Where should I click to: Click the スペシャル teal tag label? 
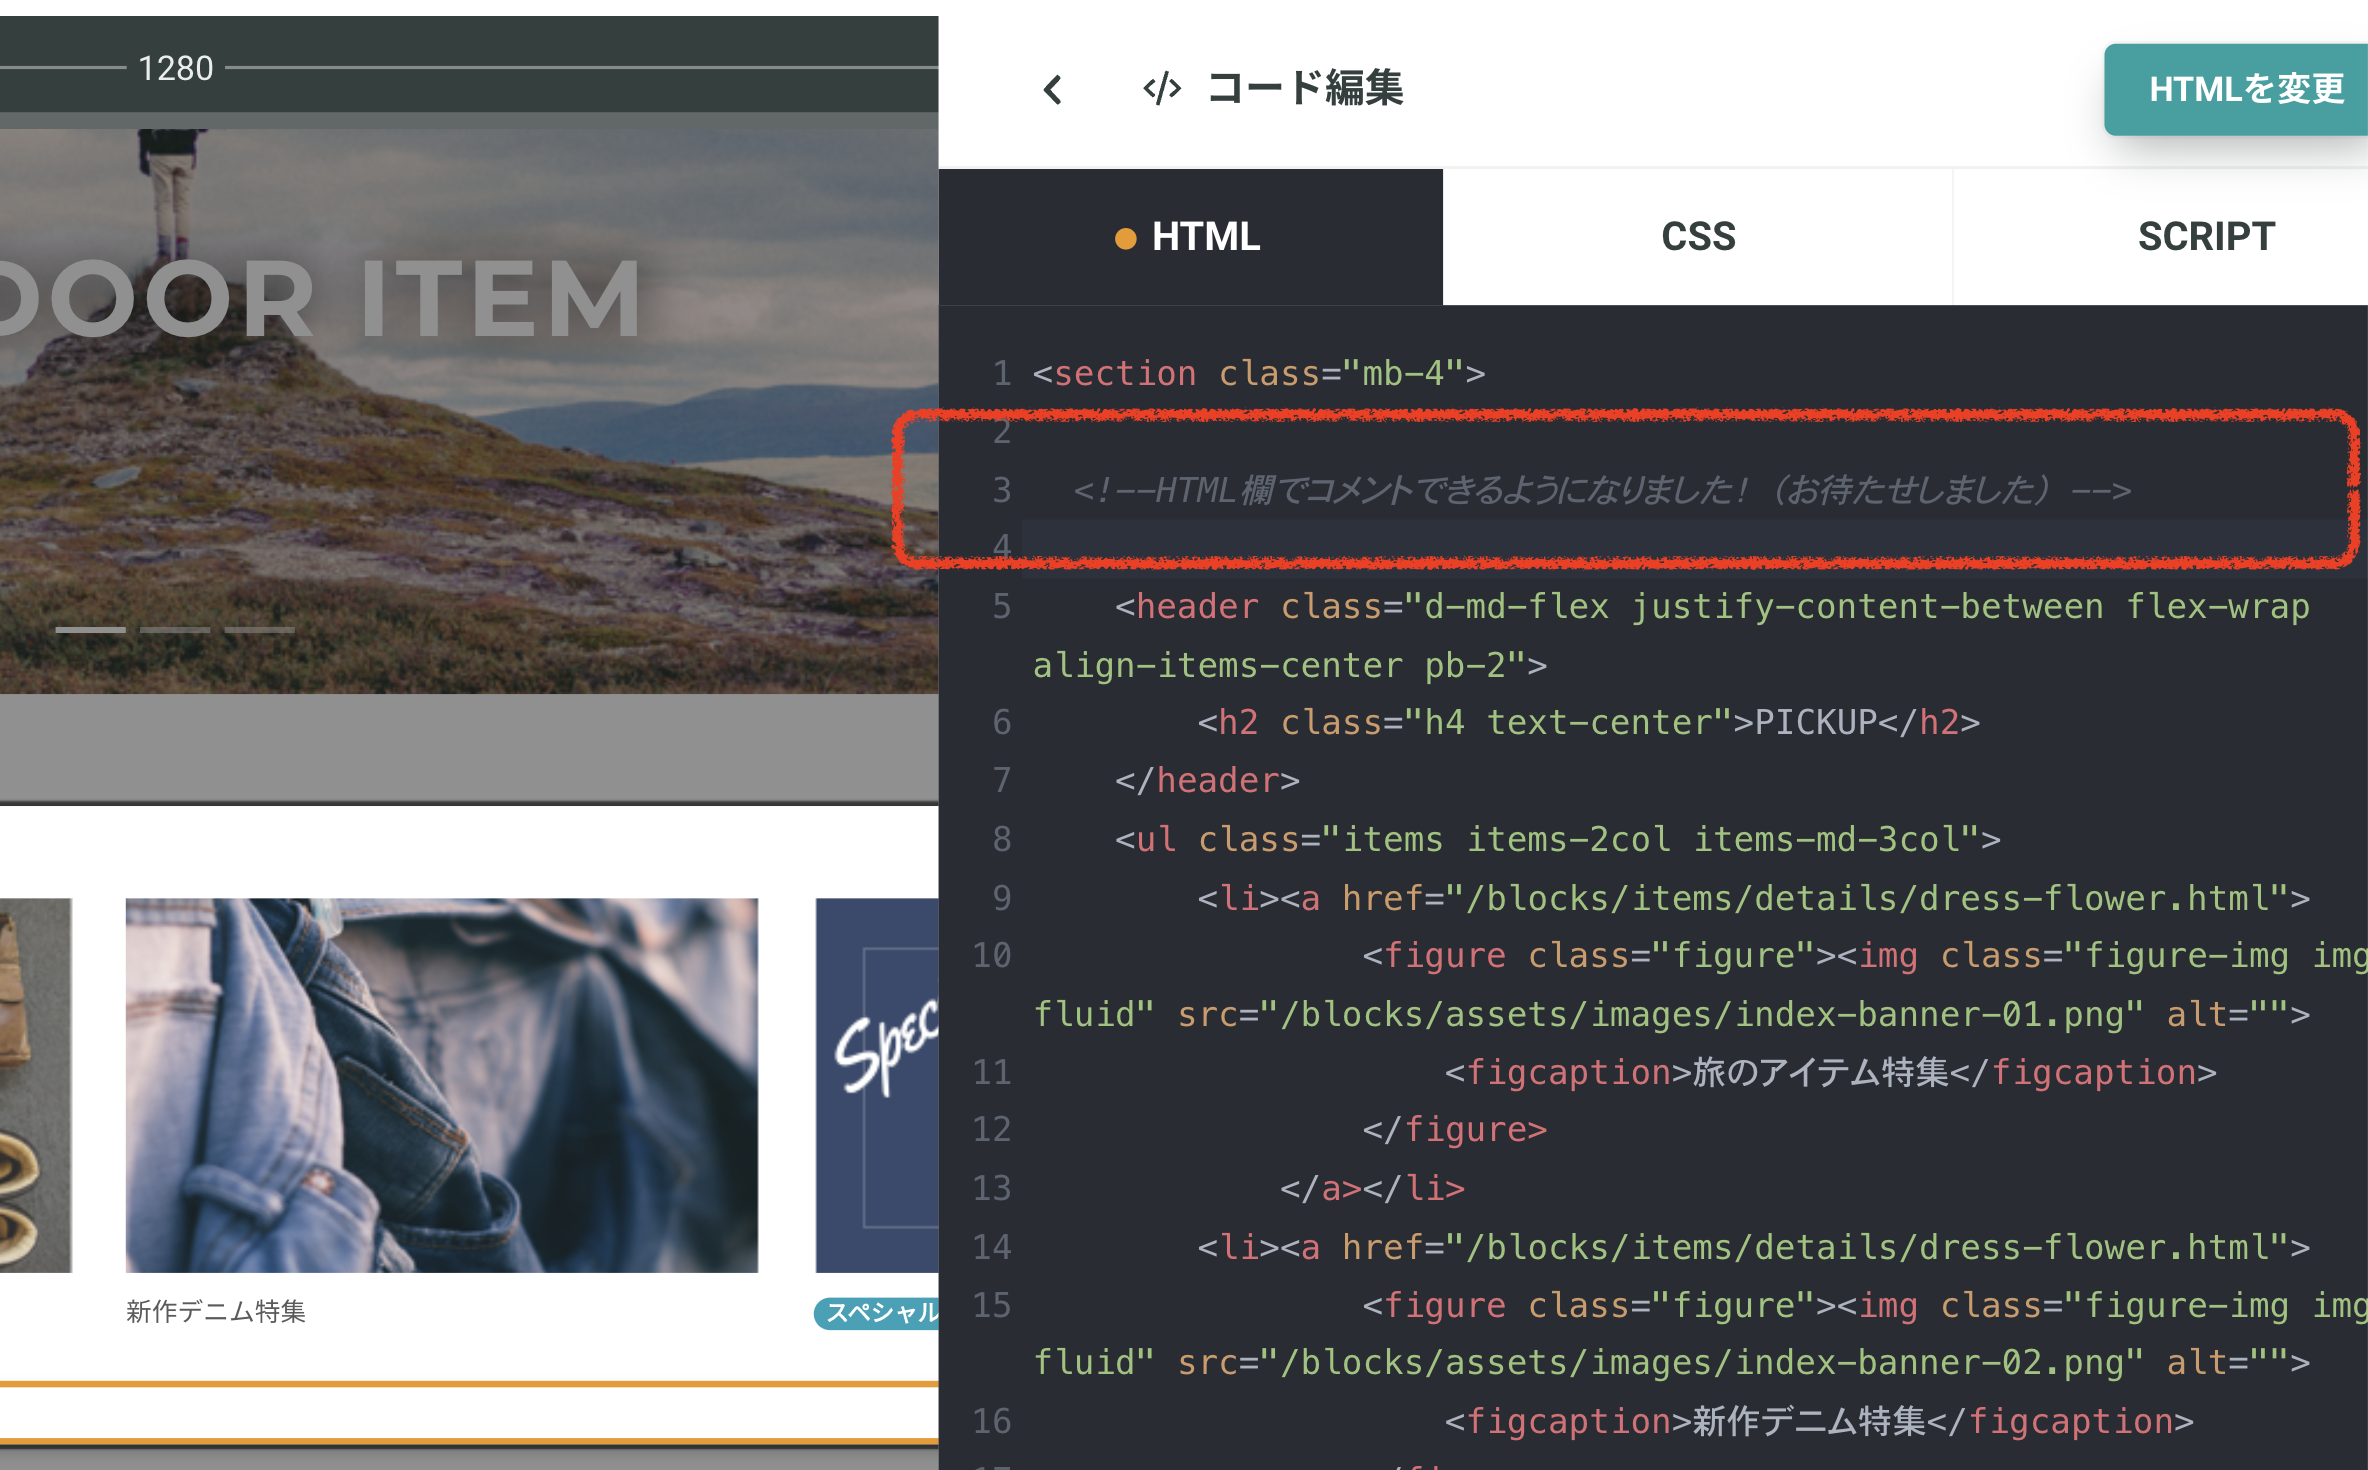[x=877, y=1312]
